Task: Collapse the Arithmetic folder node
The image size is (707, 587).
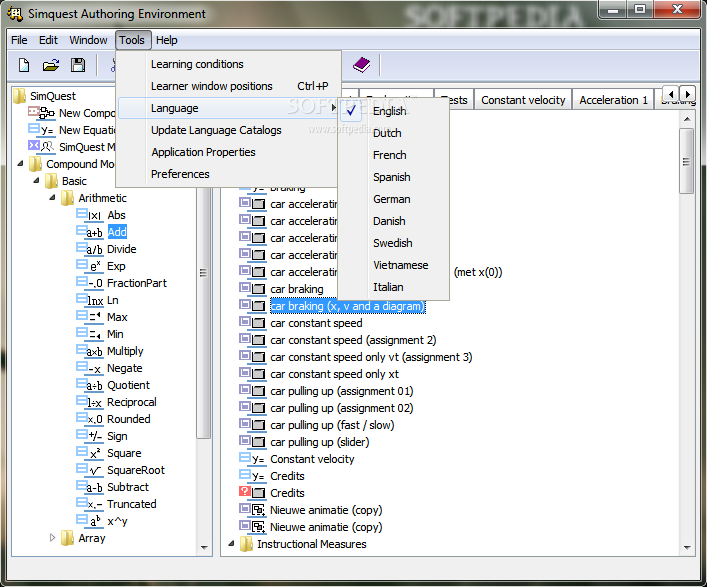Action: click(x=53, y=197)
